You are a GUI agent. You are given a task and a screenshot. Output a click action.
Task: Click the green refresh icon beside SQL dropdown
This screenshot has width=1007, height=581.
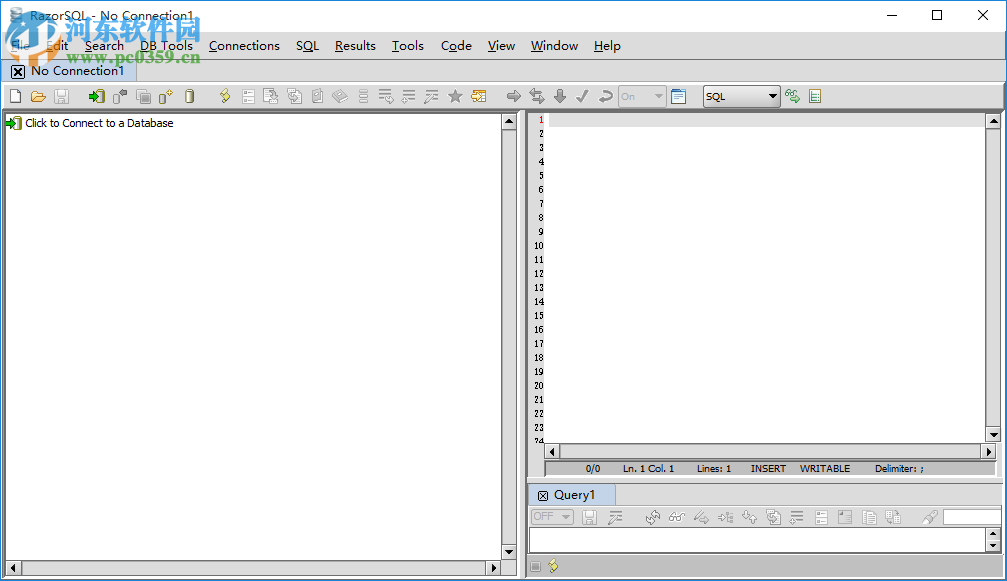[x=792, y=96]
